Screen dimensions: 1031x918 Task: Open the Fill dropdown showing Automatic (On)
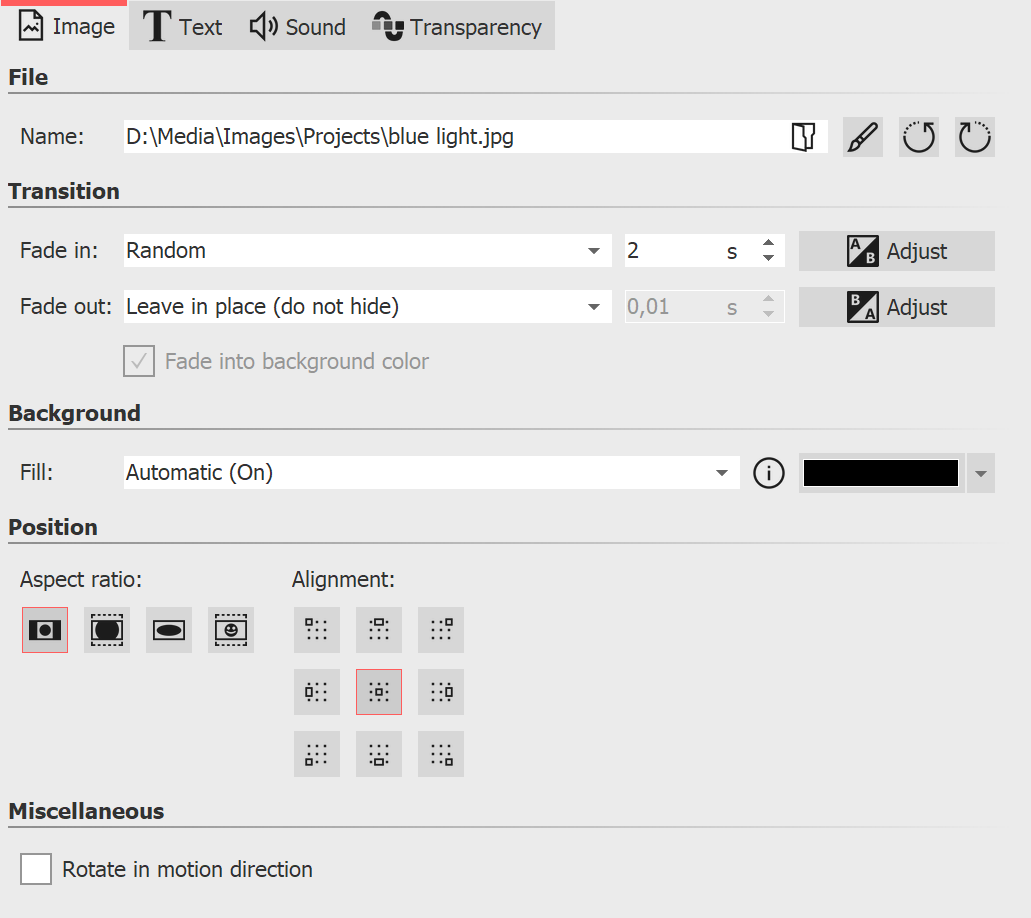pyautogui.click(x=721, y=473)
